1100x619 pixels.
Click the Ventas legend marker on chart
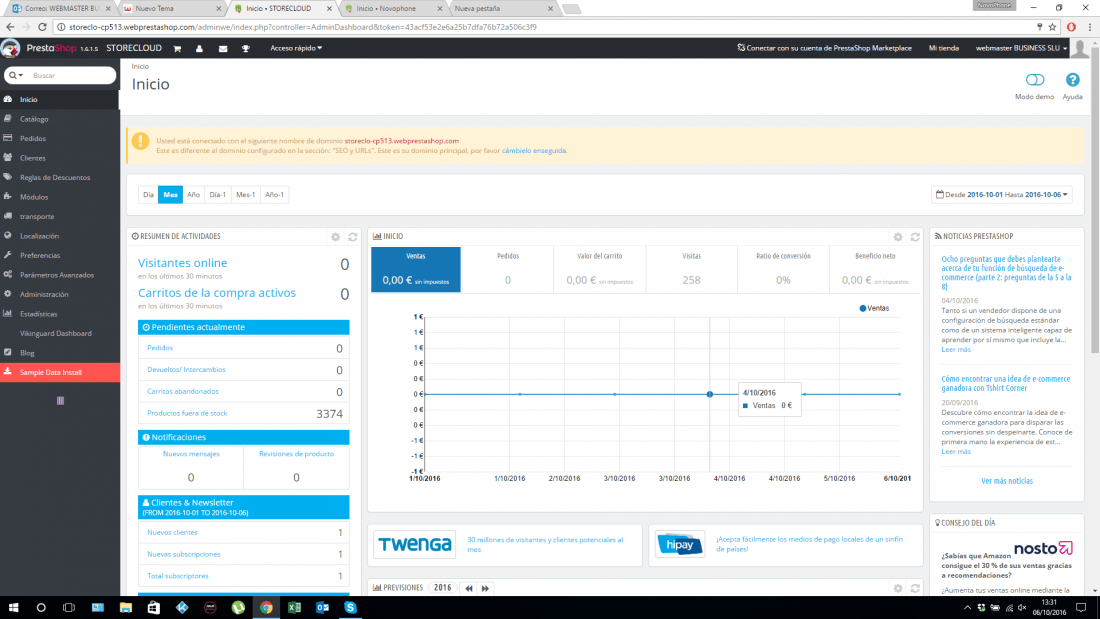(863, 309)
